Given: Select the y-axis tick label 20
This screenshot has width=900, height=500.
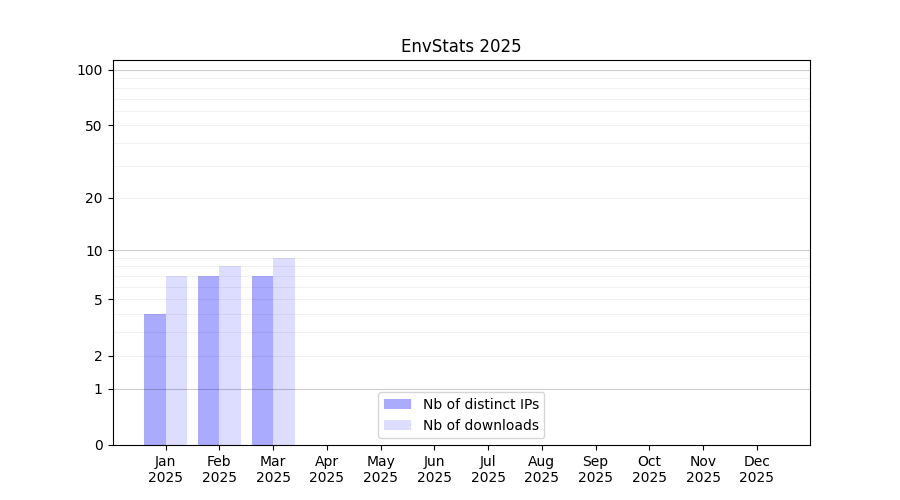Looking at the screenshot, I should [93, 198].
